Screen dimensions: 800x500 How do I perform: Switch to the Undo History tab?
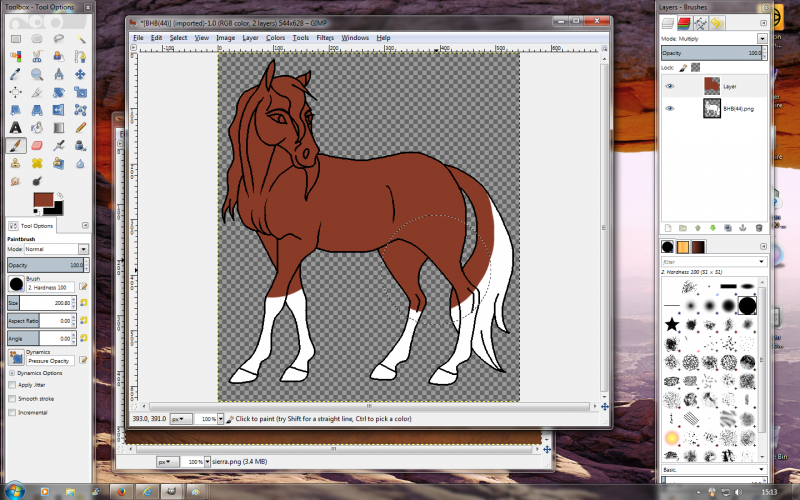[717, 23]
